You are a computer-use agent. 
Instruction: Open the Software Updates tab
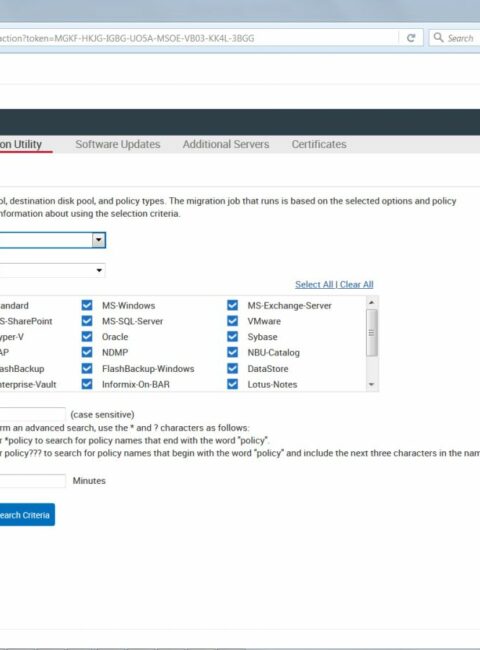click(118, 144)
